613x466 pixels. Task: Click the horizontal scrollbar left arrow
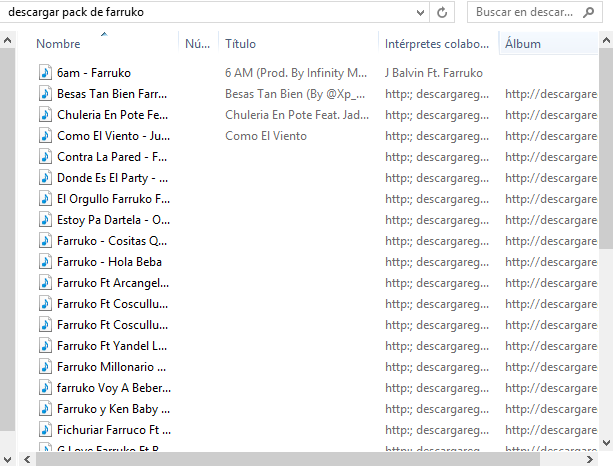click(x=27, y=459)
